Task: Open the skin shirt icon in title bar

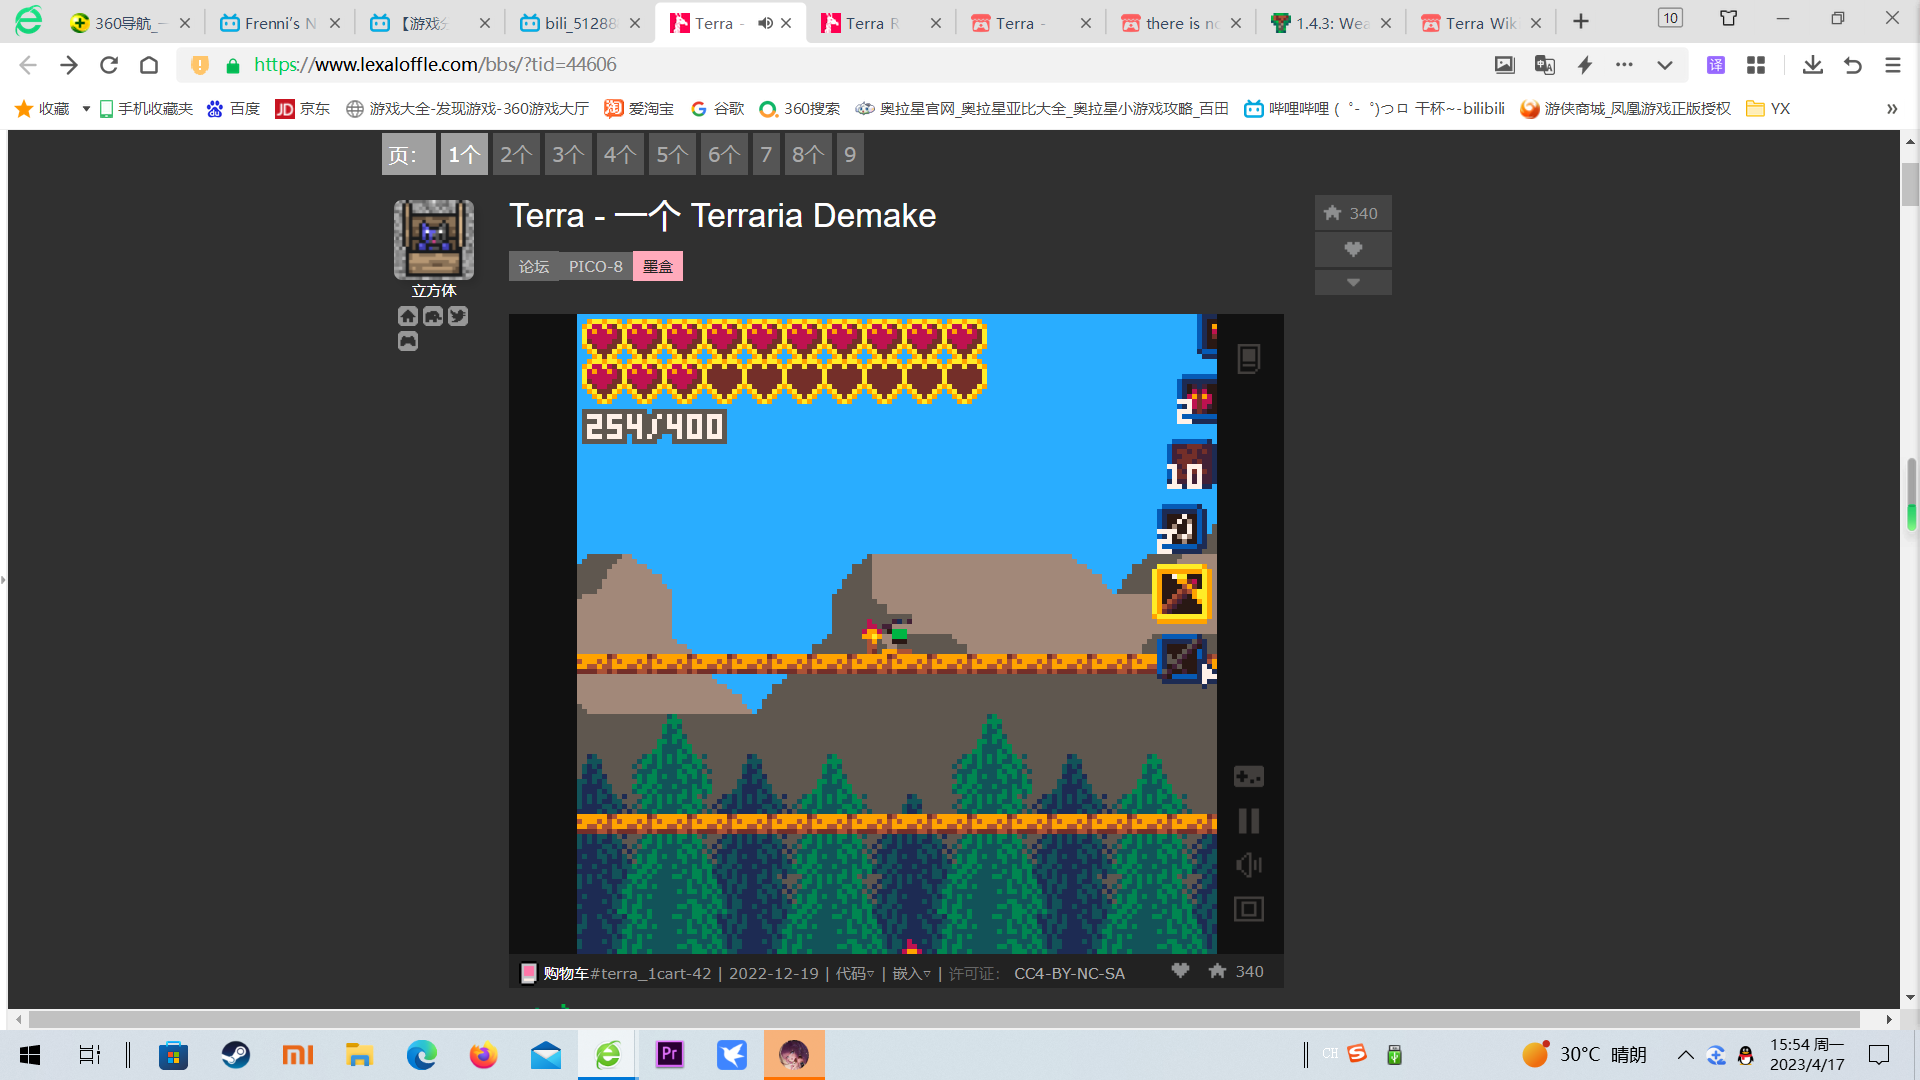Action: click(x=1728, y=18)
